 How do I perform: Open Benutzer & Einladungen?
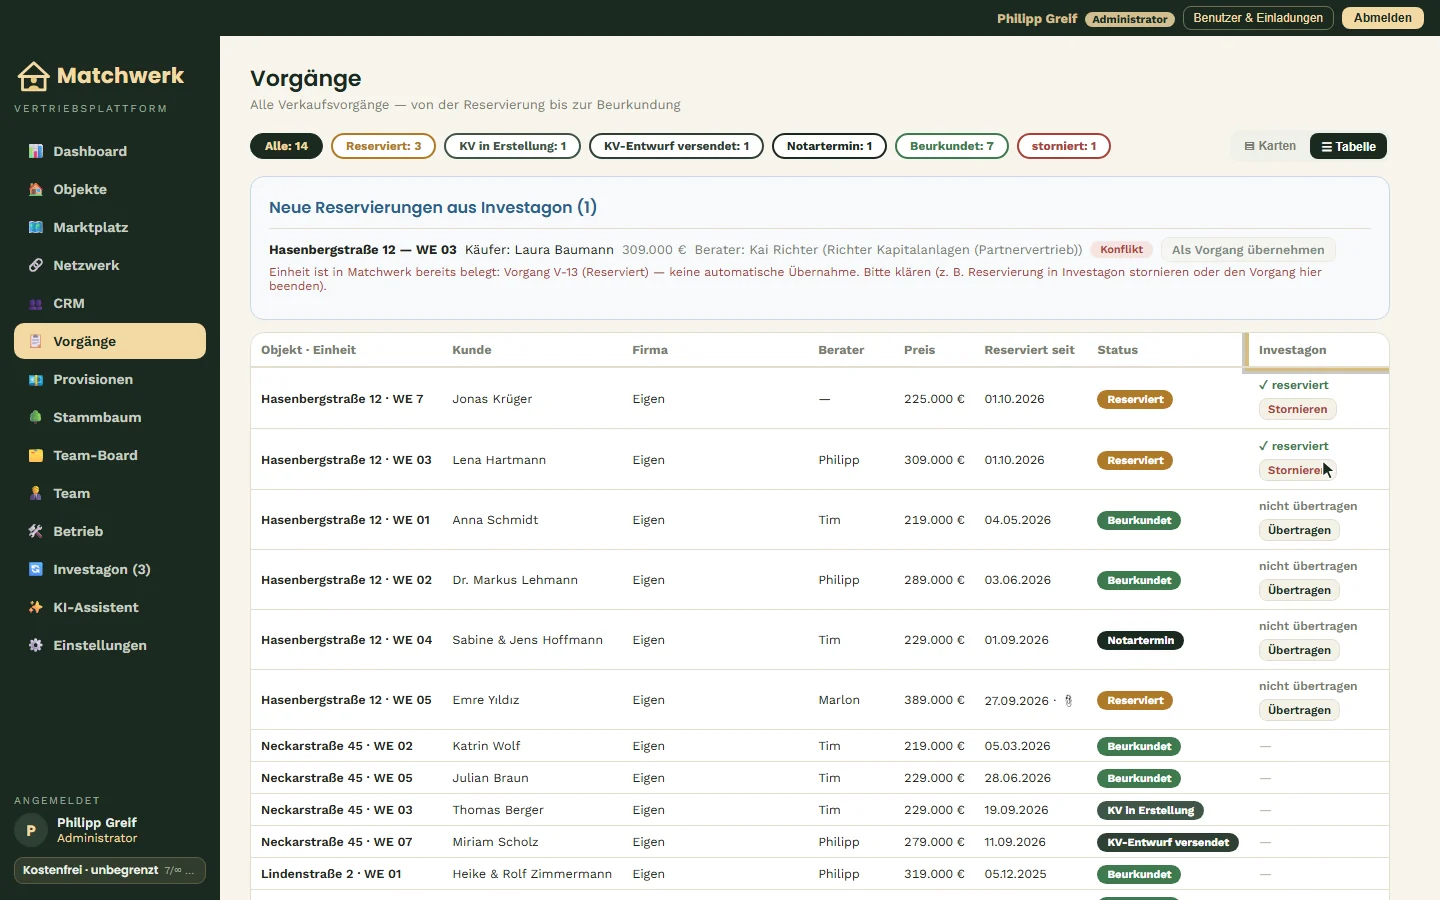1258,18
